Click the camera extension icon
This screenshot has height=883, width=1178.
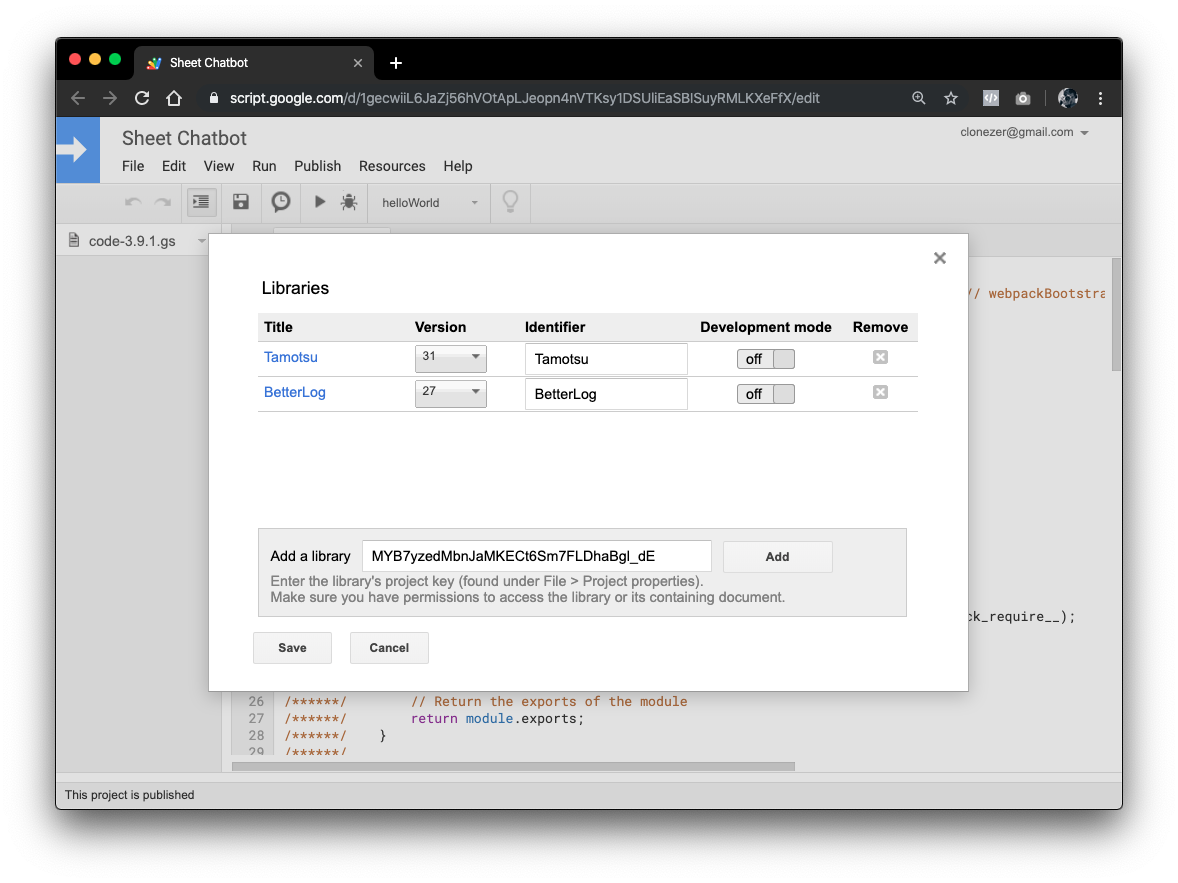(1022, 98)
